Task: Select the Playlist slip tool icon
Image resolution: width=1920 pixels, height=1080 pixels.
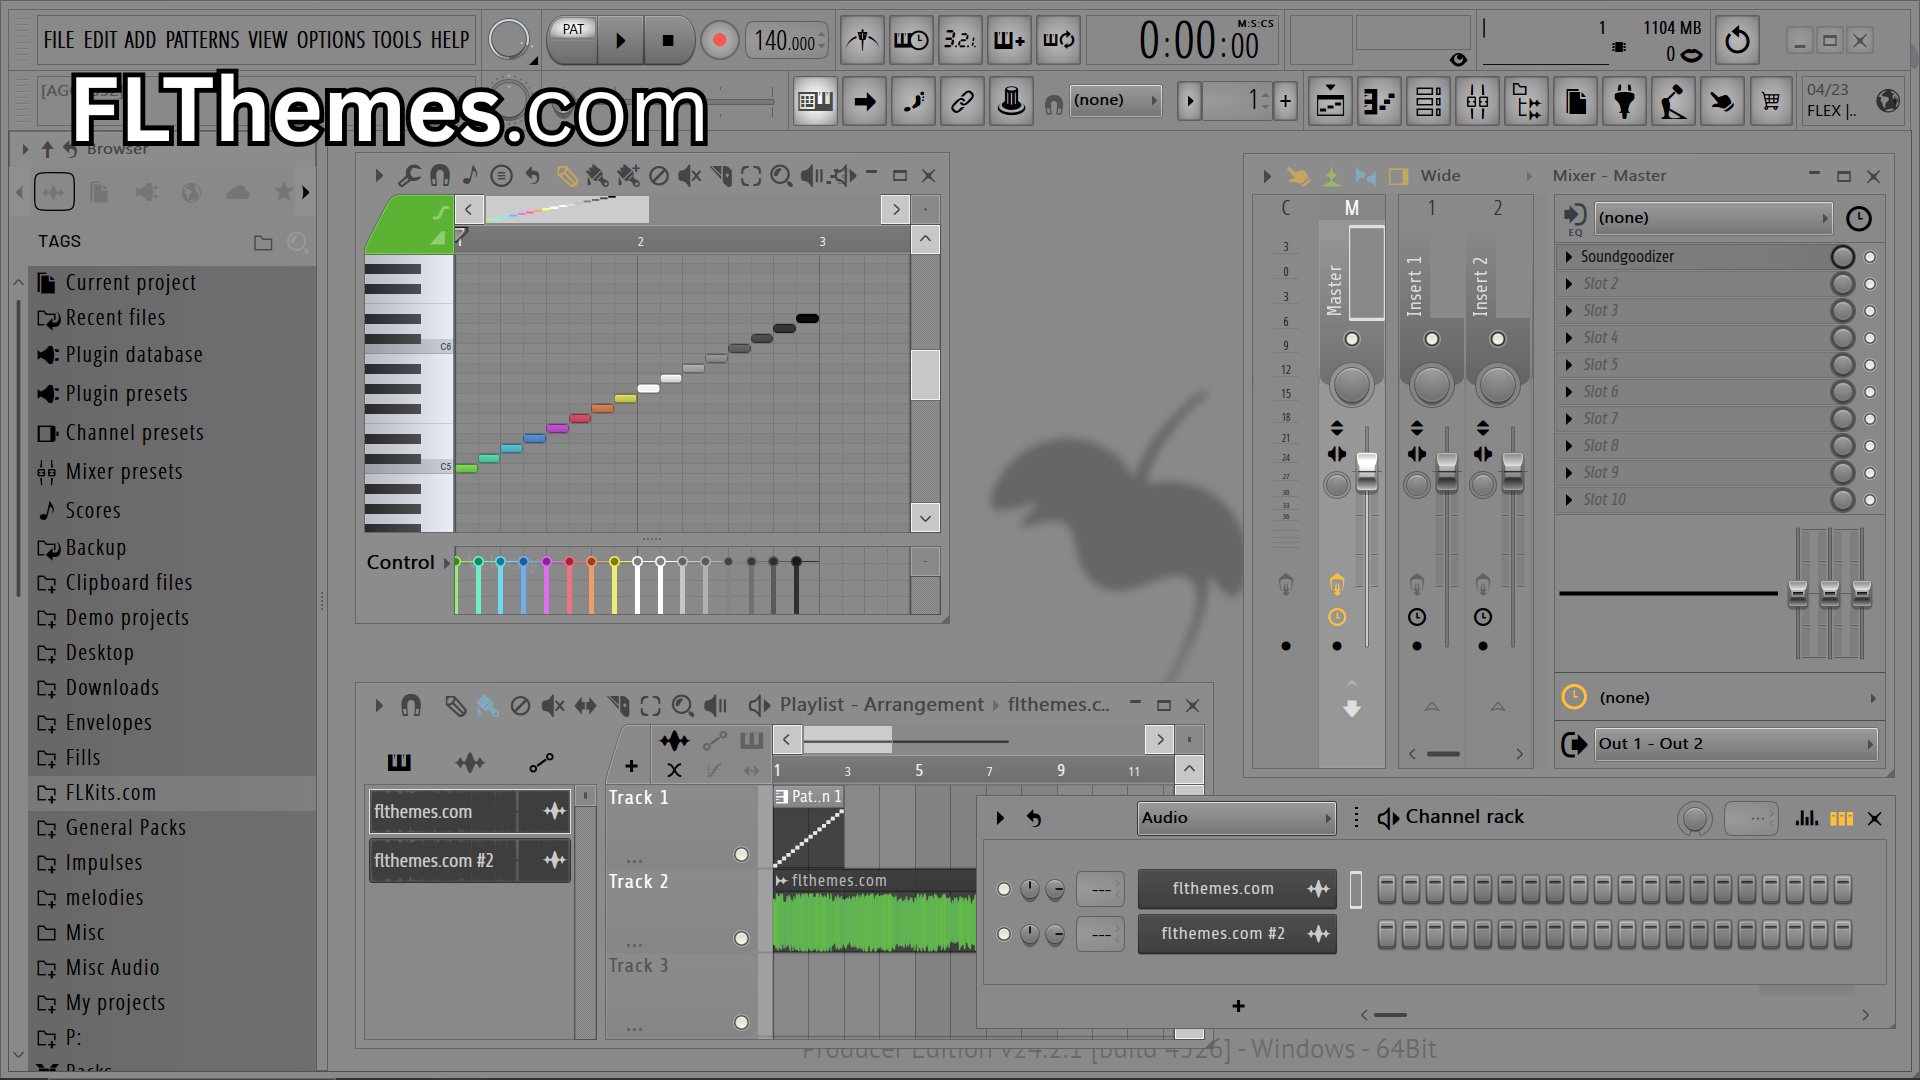Action: (585, 706)
